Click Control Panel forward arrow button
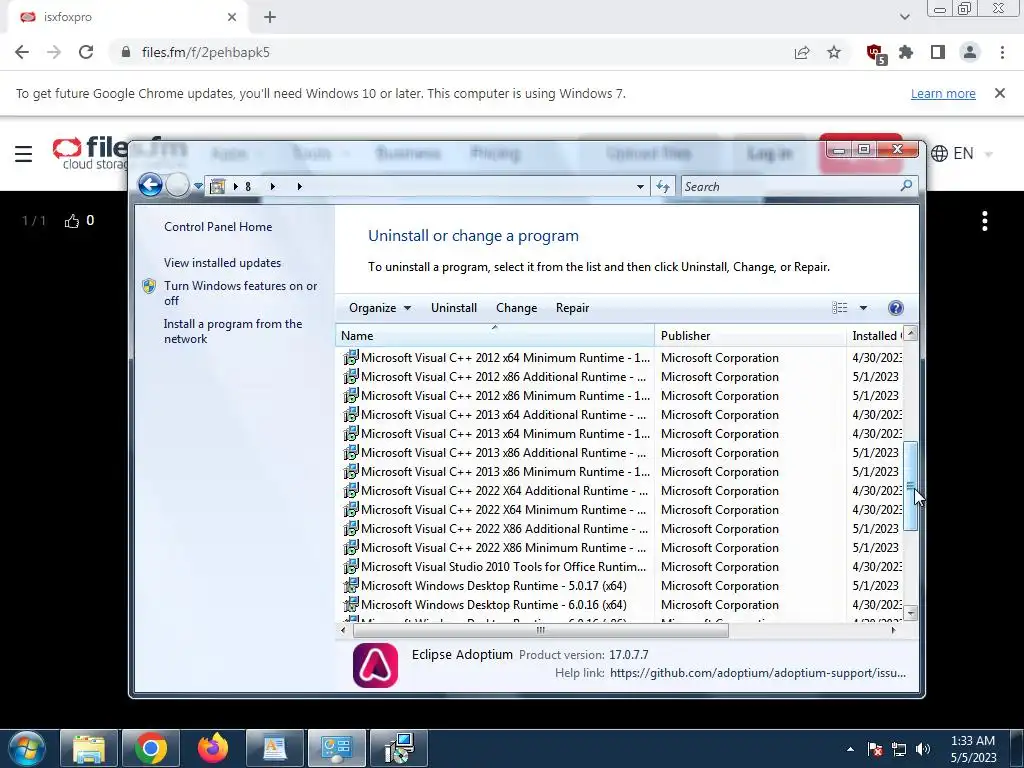1024x768 pixels. [x=177, y=185]
